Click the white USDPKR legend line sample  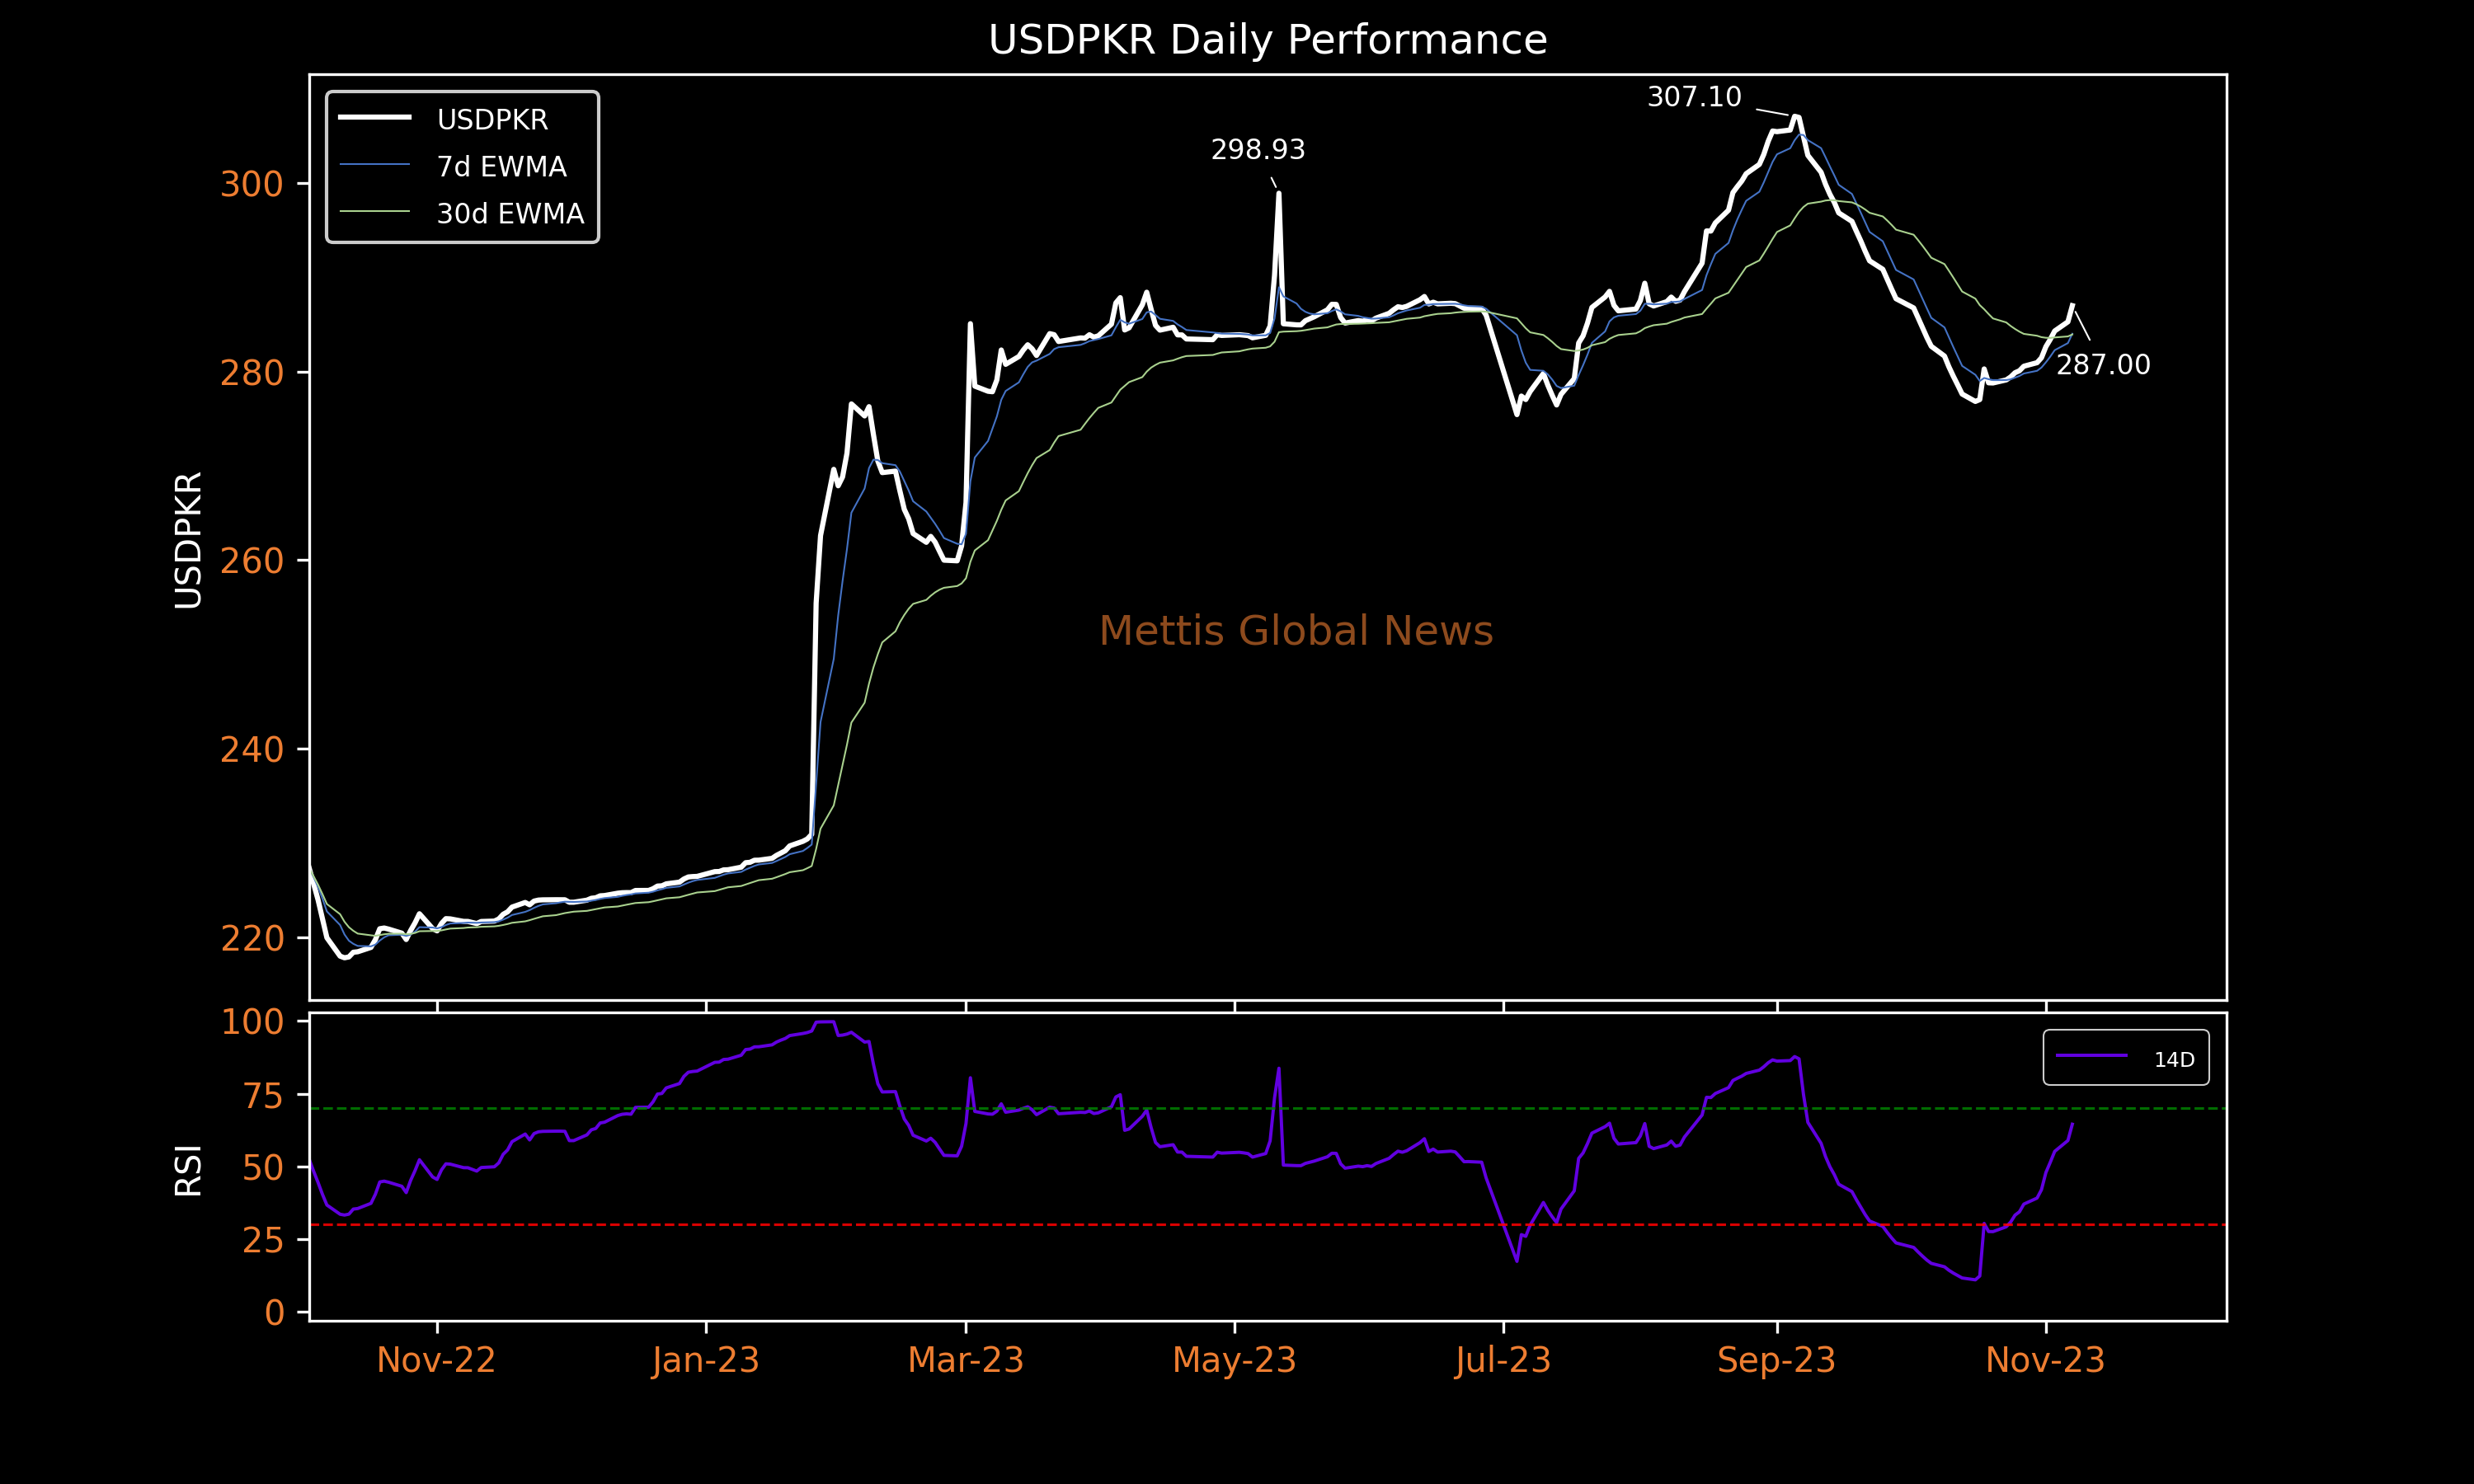coord(375,117)
